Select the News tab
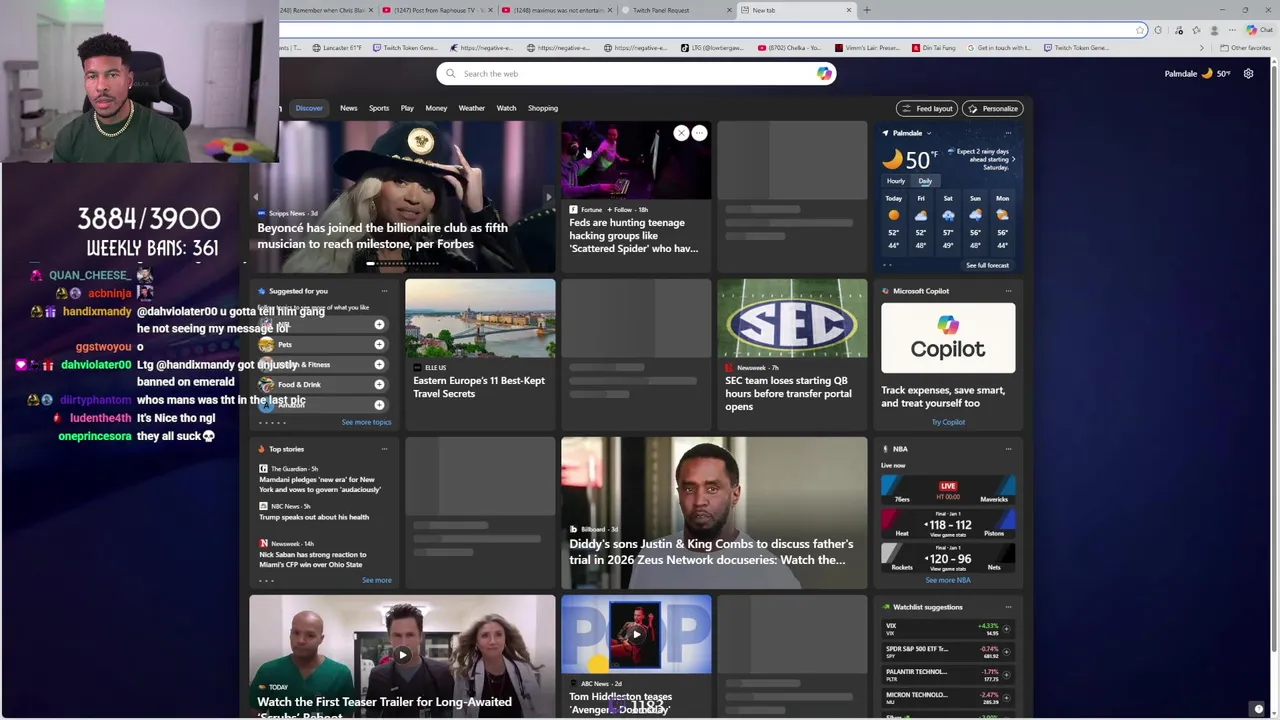This screenshot has height=720, width=1280. (348, 108)
